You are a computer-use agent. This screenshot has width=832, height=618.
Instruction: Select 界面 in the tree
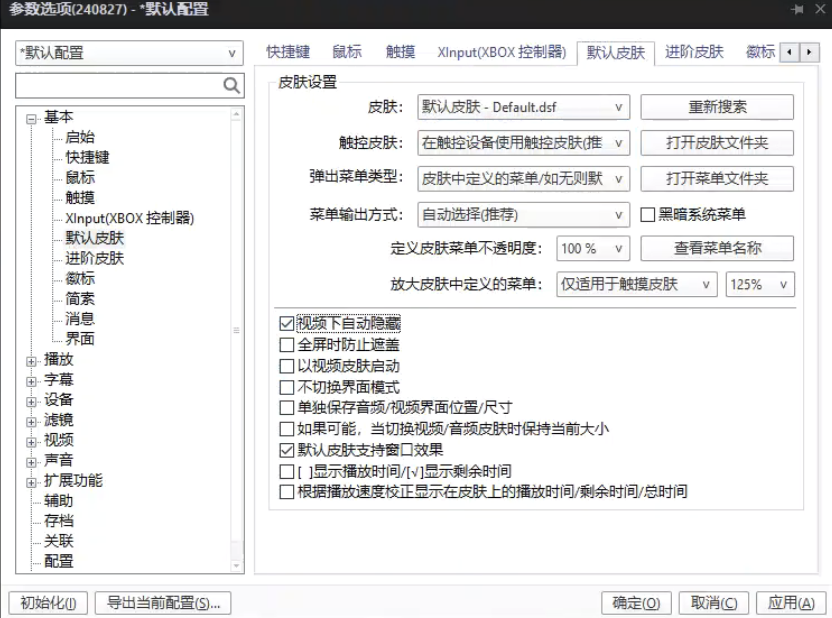coord(80,339)
